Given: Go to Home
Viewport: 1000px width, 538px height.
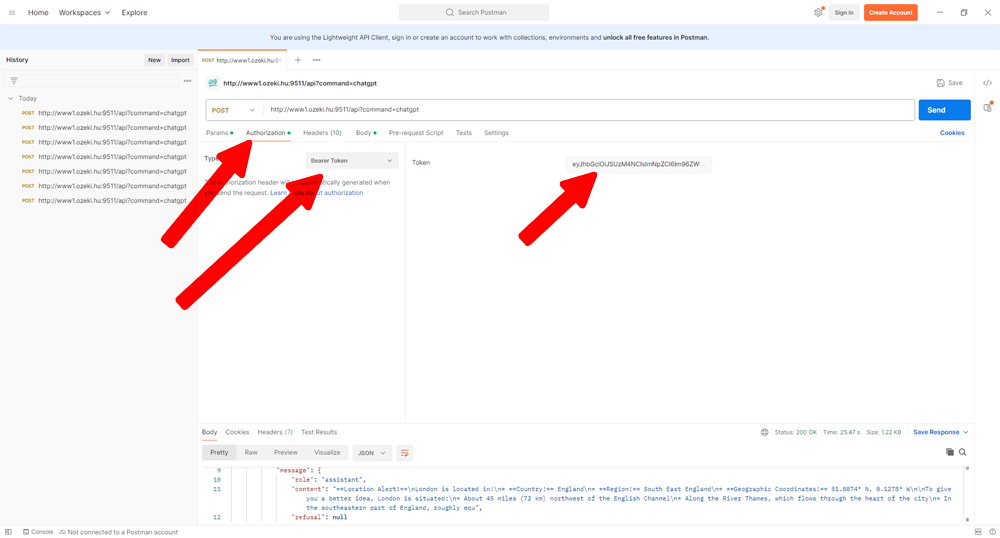Looking at the screenshot, I should coord(38,13).
